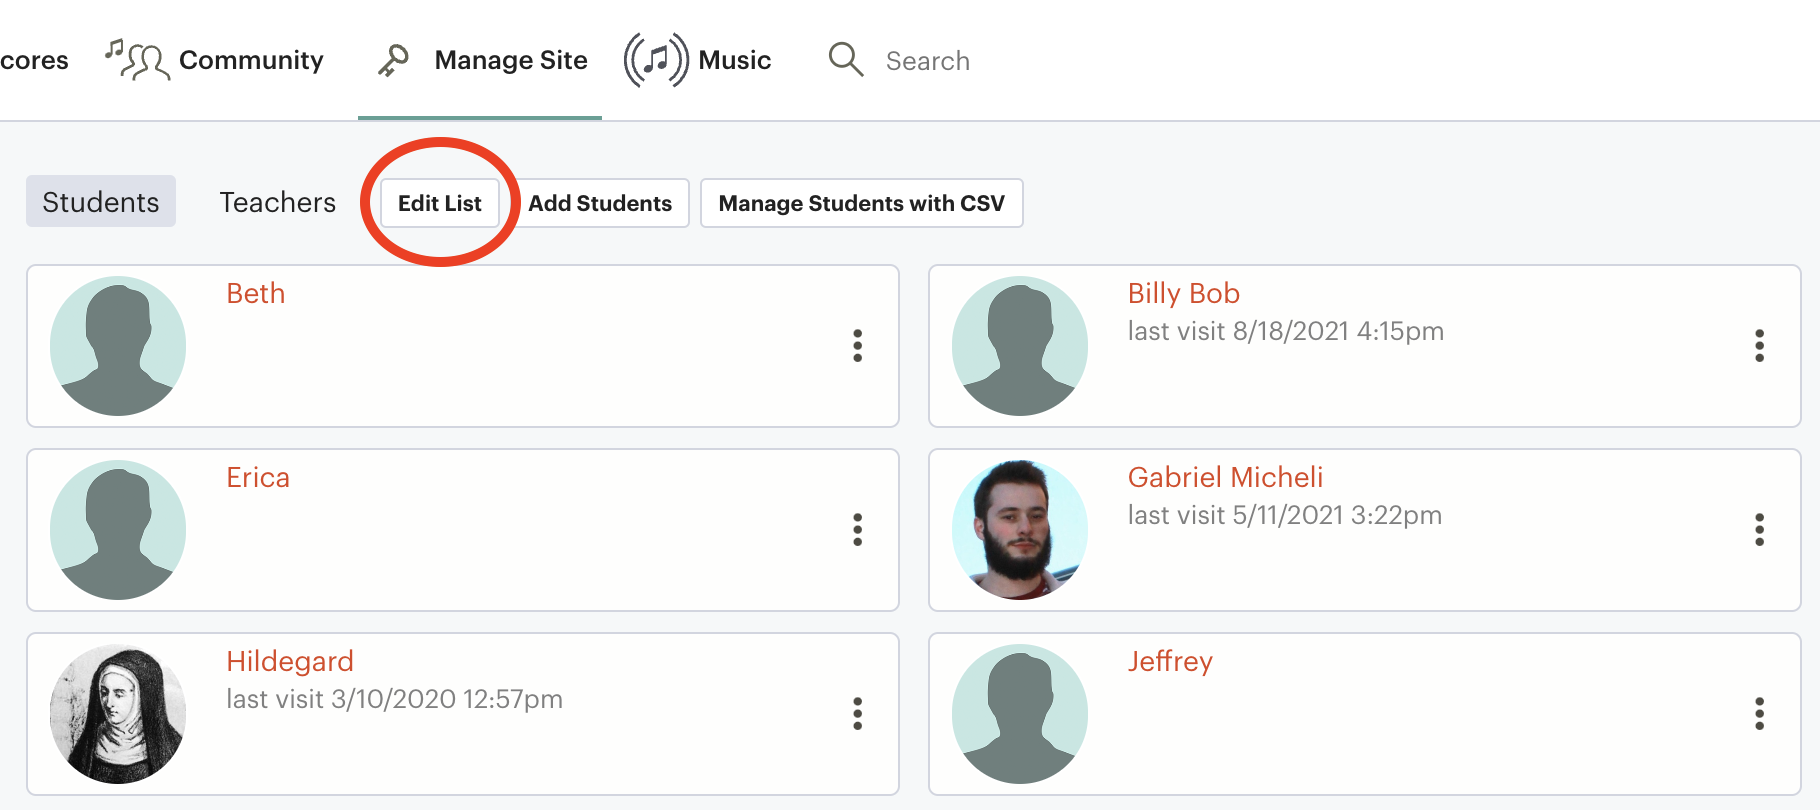Open the Billy Bob name link
This screenshot has height=810, width=1820.
coord(1184,293)
